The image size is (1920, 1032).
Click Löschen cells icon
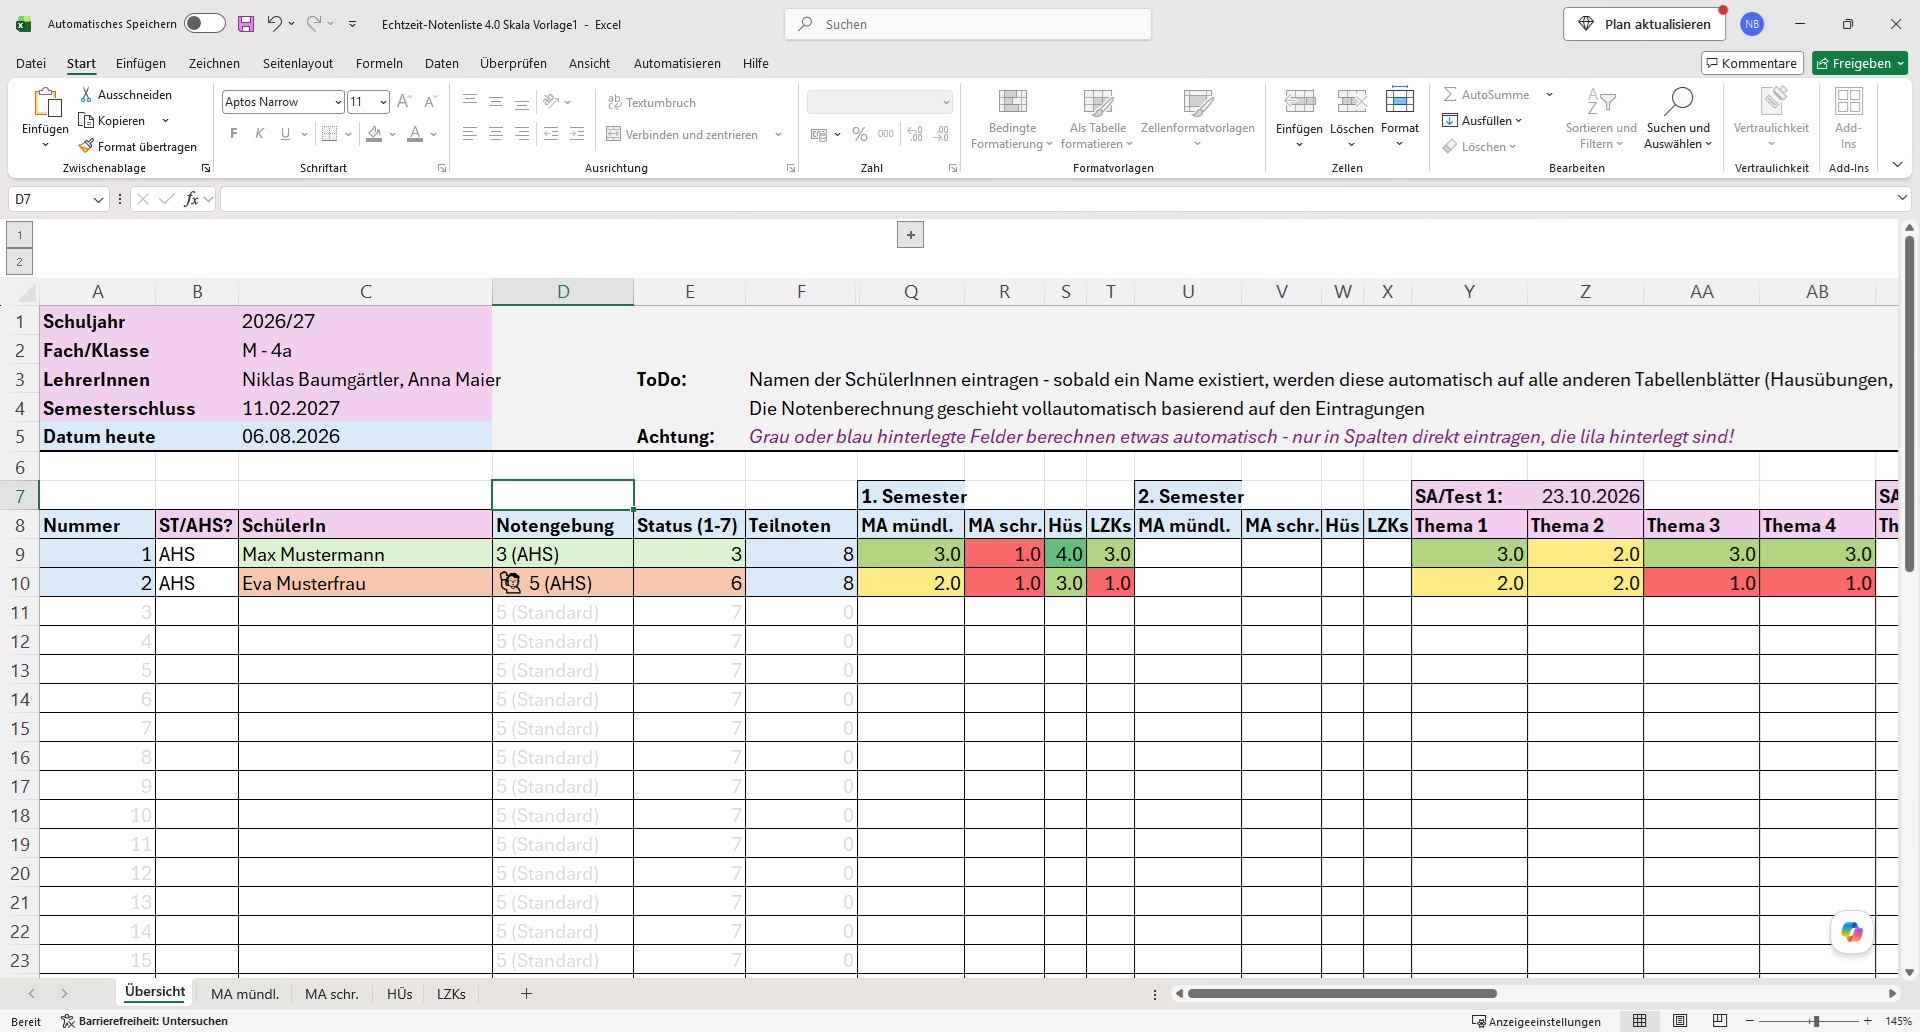[x=1352, y=101]
